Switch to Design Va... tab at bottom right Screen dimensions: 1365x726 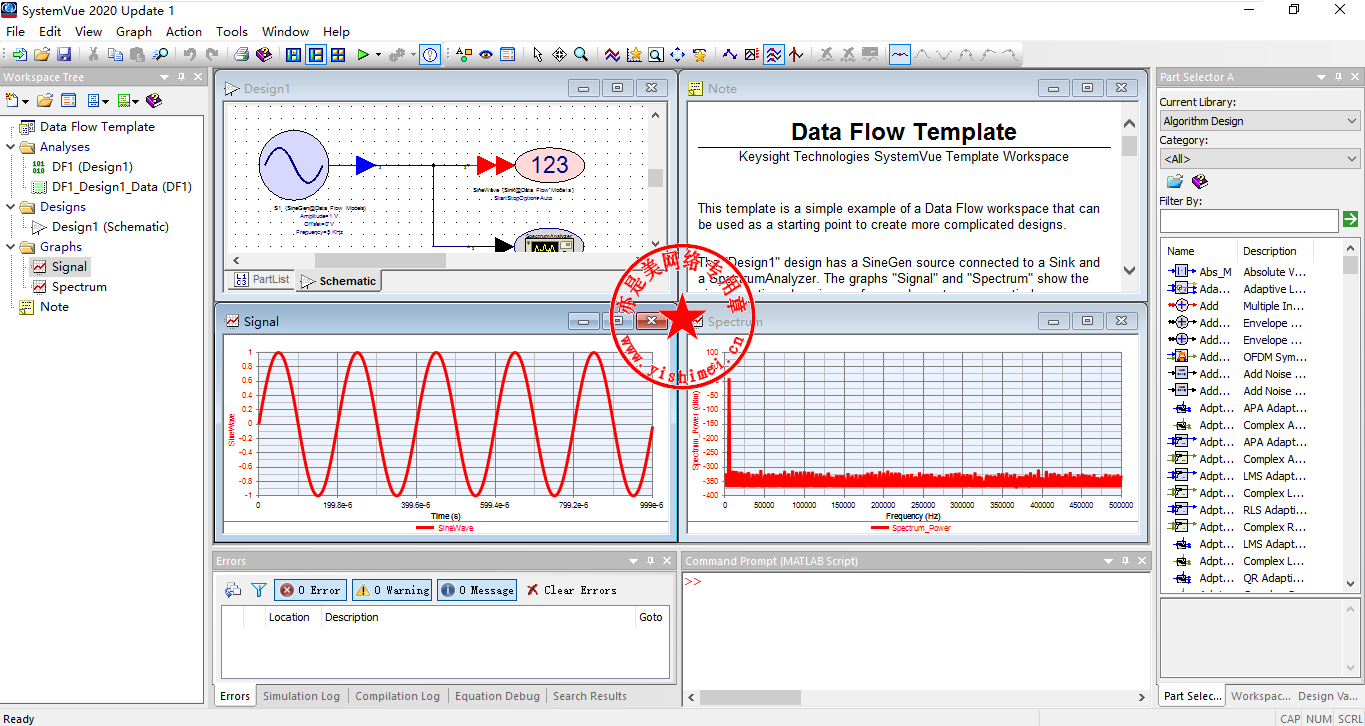(1328, 696)
